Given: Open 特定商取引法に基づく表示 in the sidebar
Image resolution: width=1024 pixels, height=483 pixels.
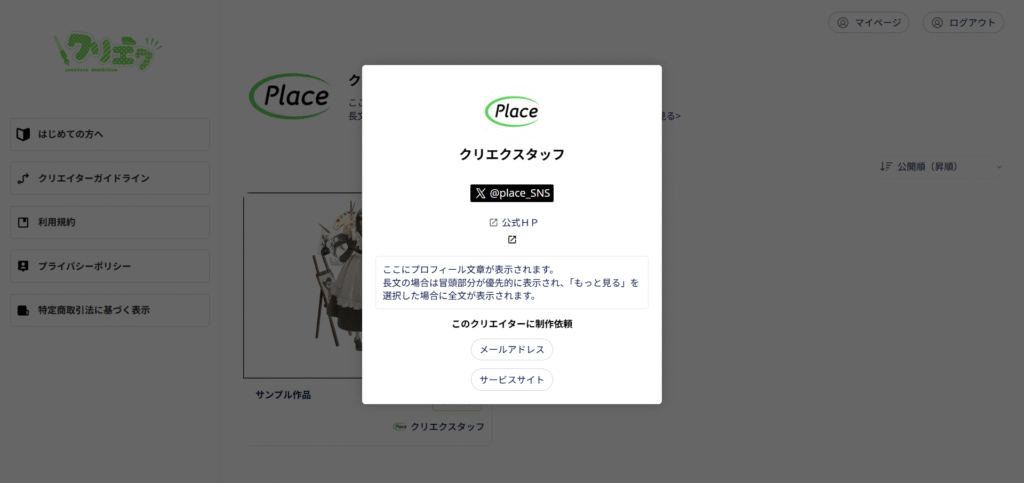Looking at the screenshot, I should click(x=110, y=310).
